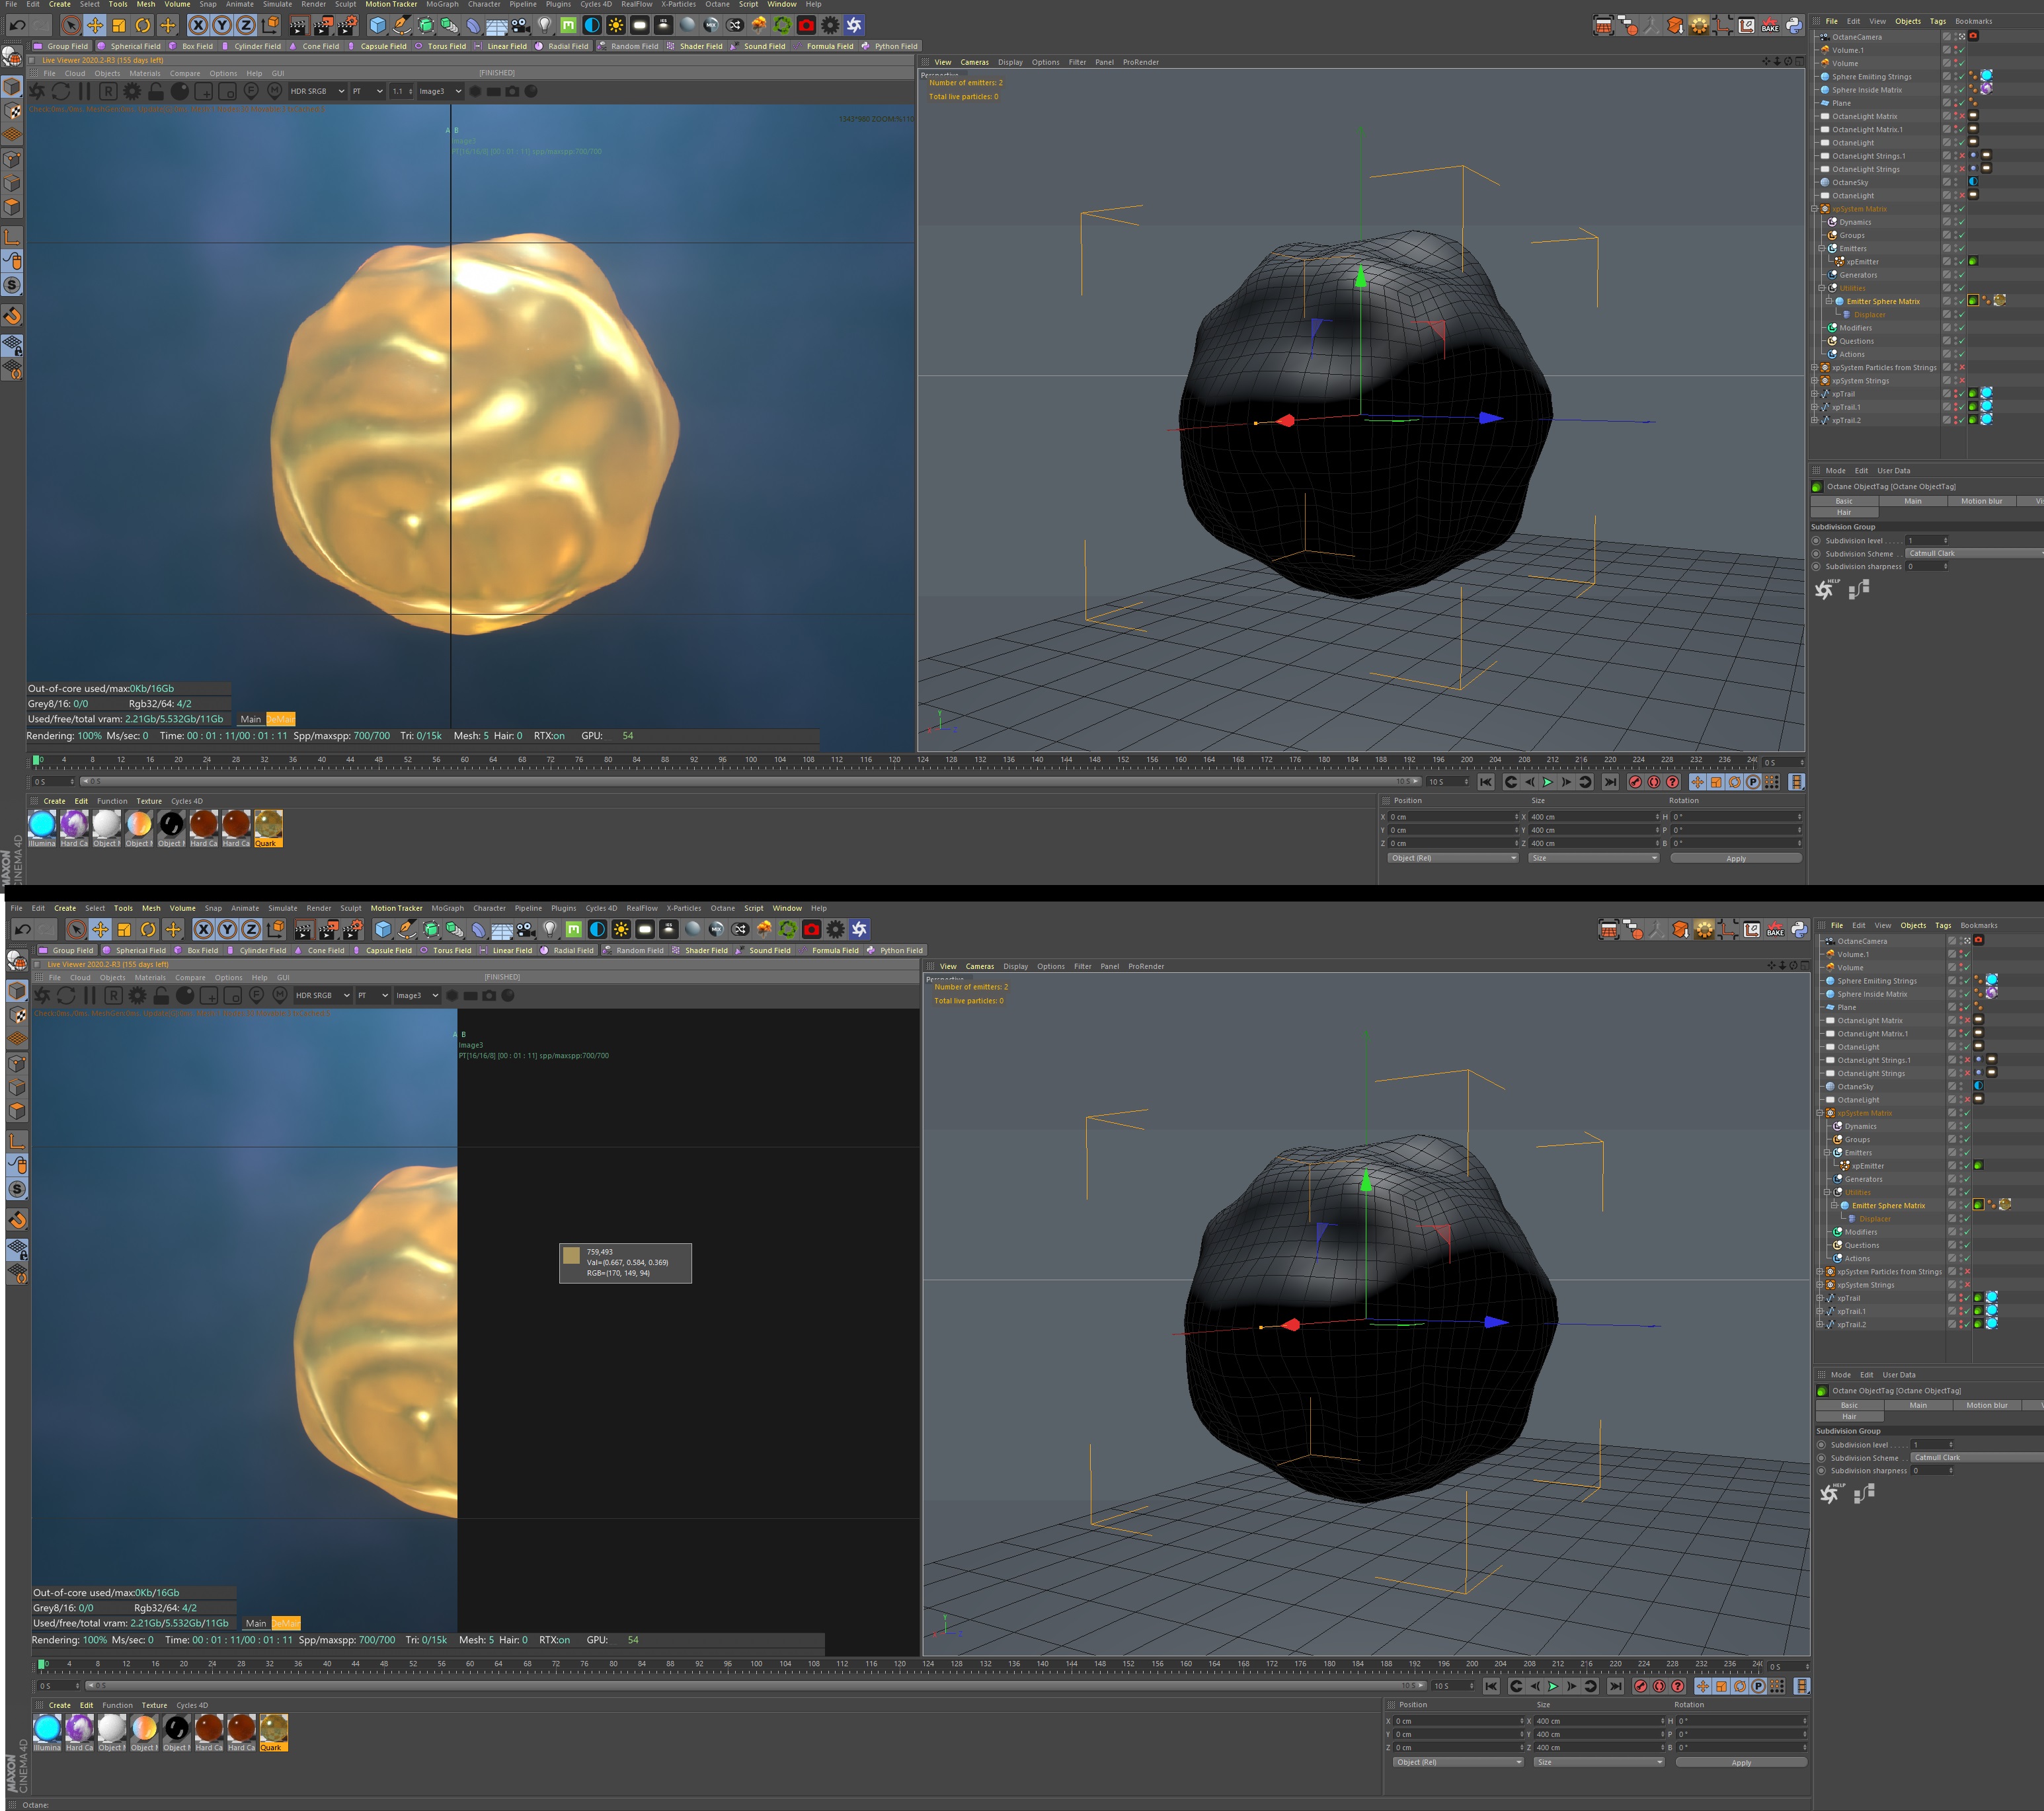Toggle X-axis lock in upper window toolbar
This screenshot has width=2044, height=1811.
(198, 25)
